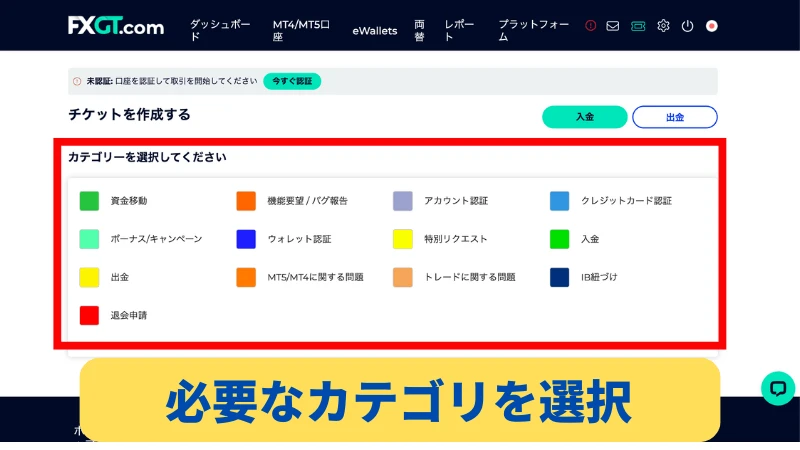Open the mail envelope icon
The width and height of the screenshot is (800, 450).
tap(613, 26)
